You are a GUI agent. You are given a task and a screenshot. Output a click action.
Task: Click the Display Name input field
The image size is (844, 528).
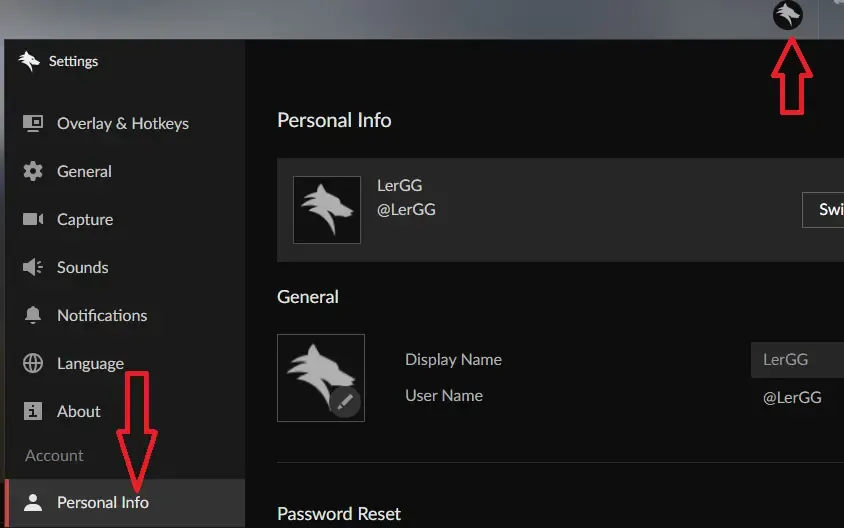pyautogui.click(x=797, y=359)
